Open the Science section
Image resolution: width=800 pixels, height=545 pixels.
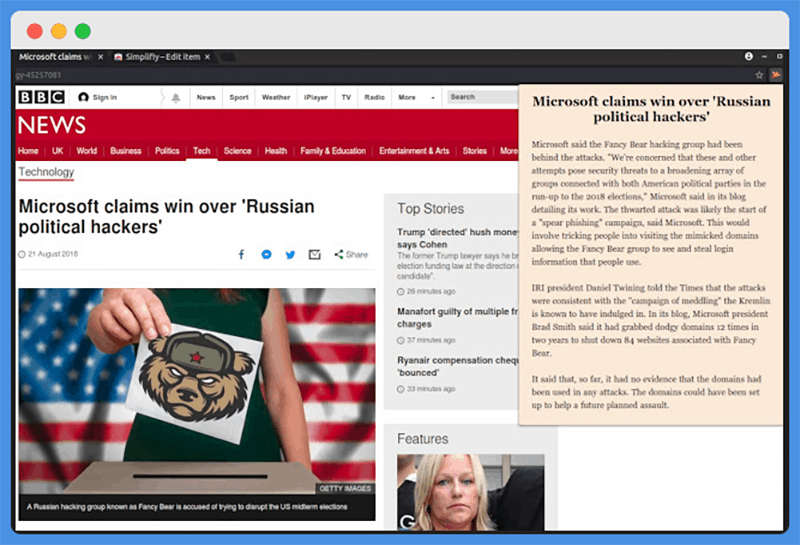tap(237, 151)
